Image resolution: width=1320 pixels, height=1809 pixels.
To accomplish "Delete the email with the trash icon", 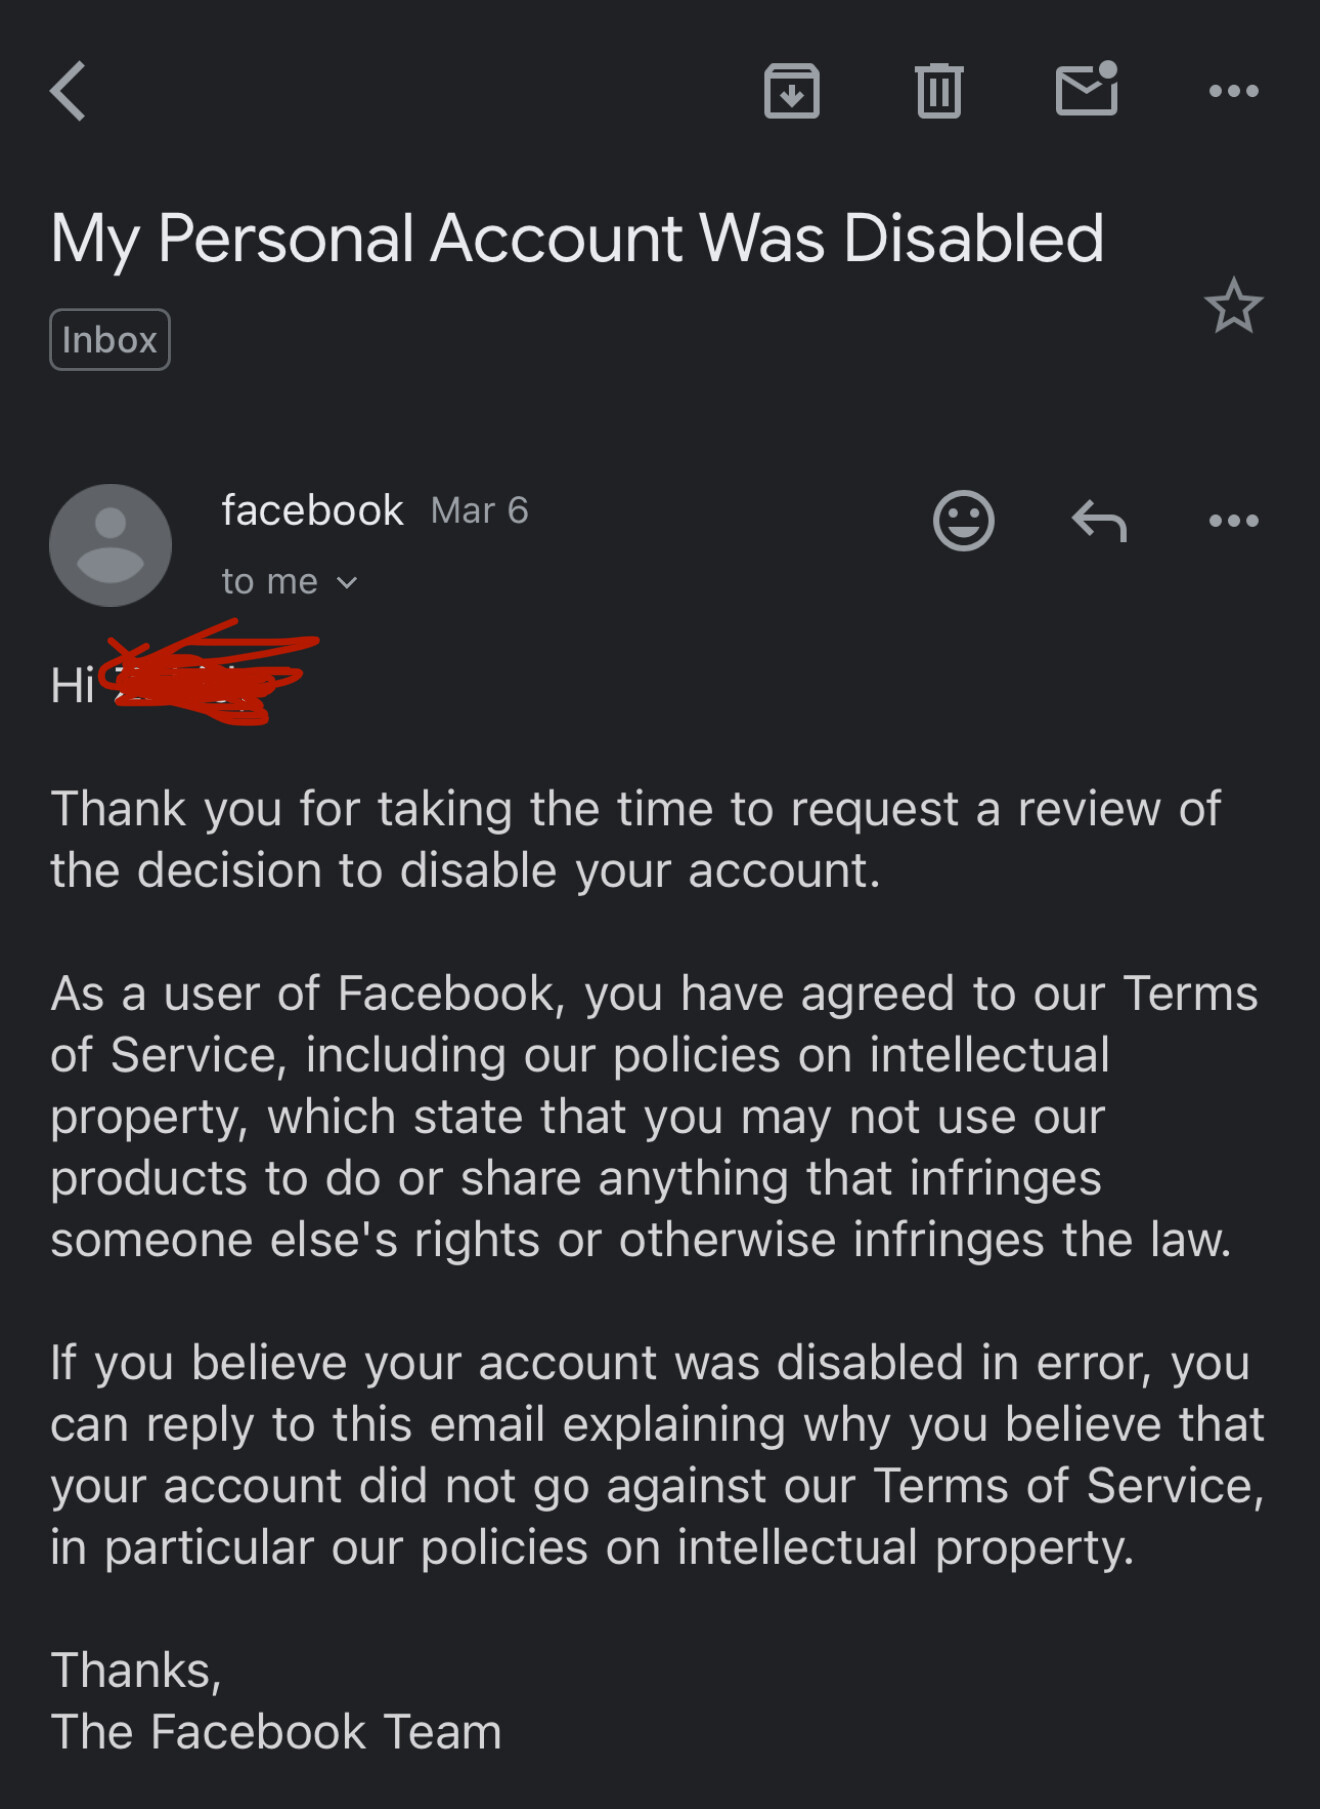I will [x=939, y=91].
